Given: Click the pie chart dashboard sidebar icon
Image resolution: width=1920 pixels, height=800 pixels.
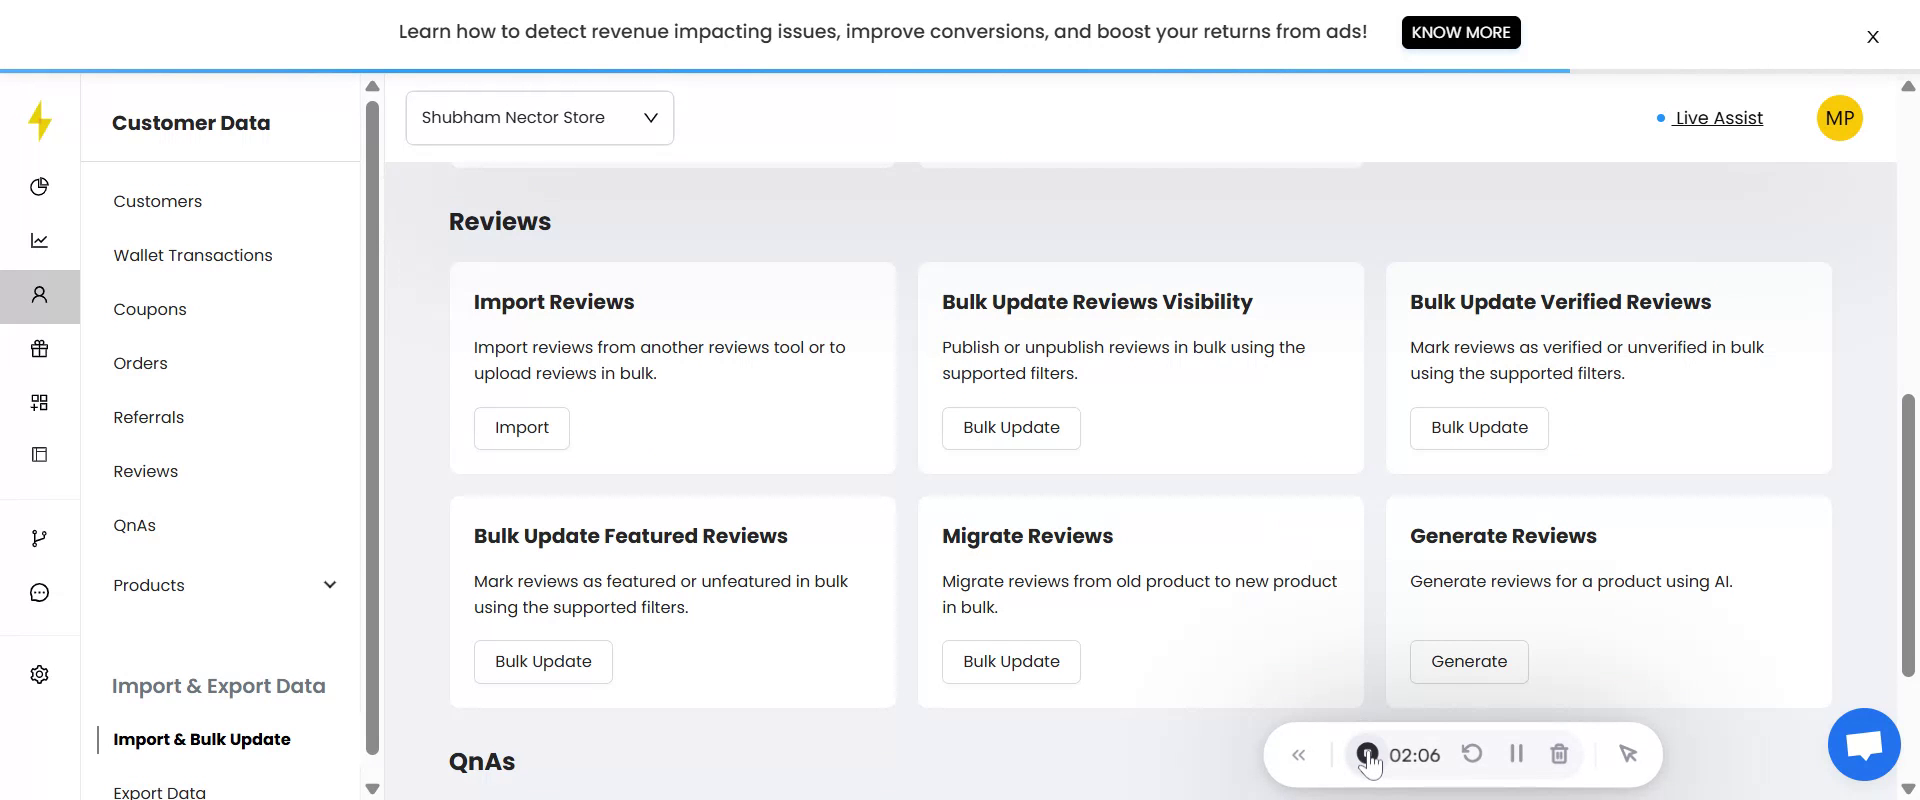Looking at the screenshot, I should [39, 187].
